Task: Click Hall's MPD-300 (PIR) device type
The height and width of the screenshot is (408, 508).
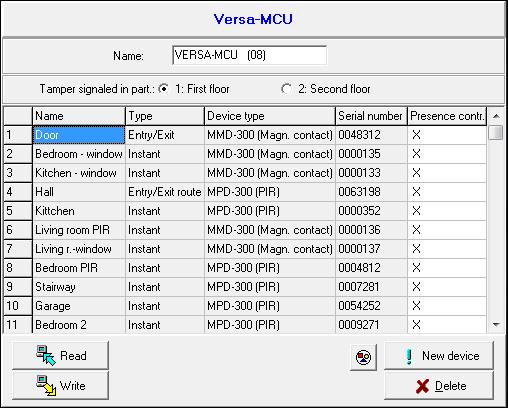Action: point(270,192)
